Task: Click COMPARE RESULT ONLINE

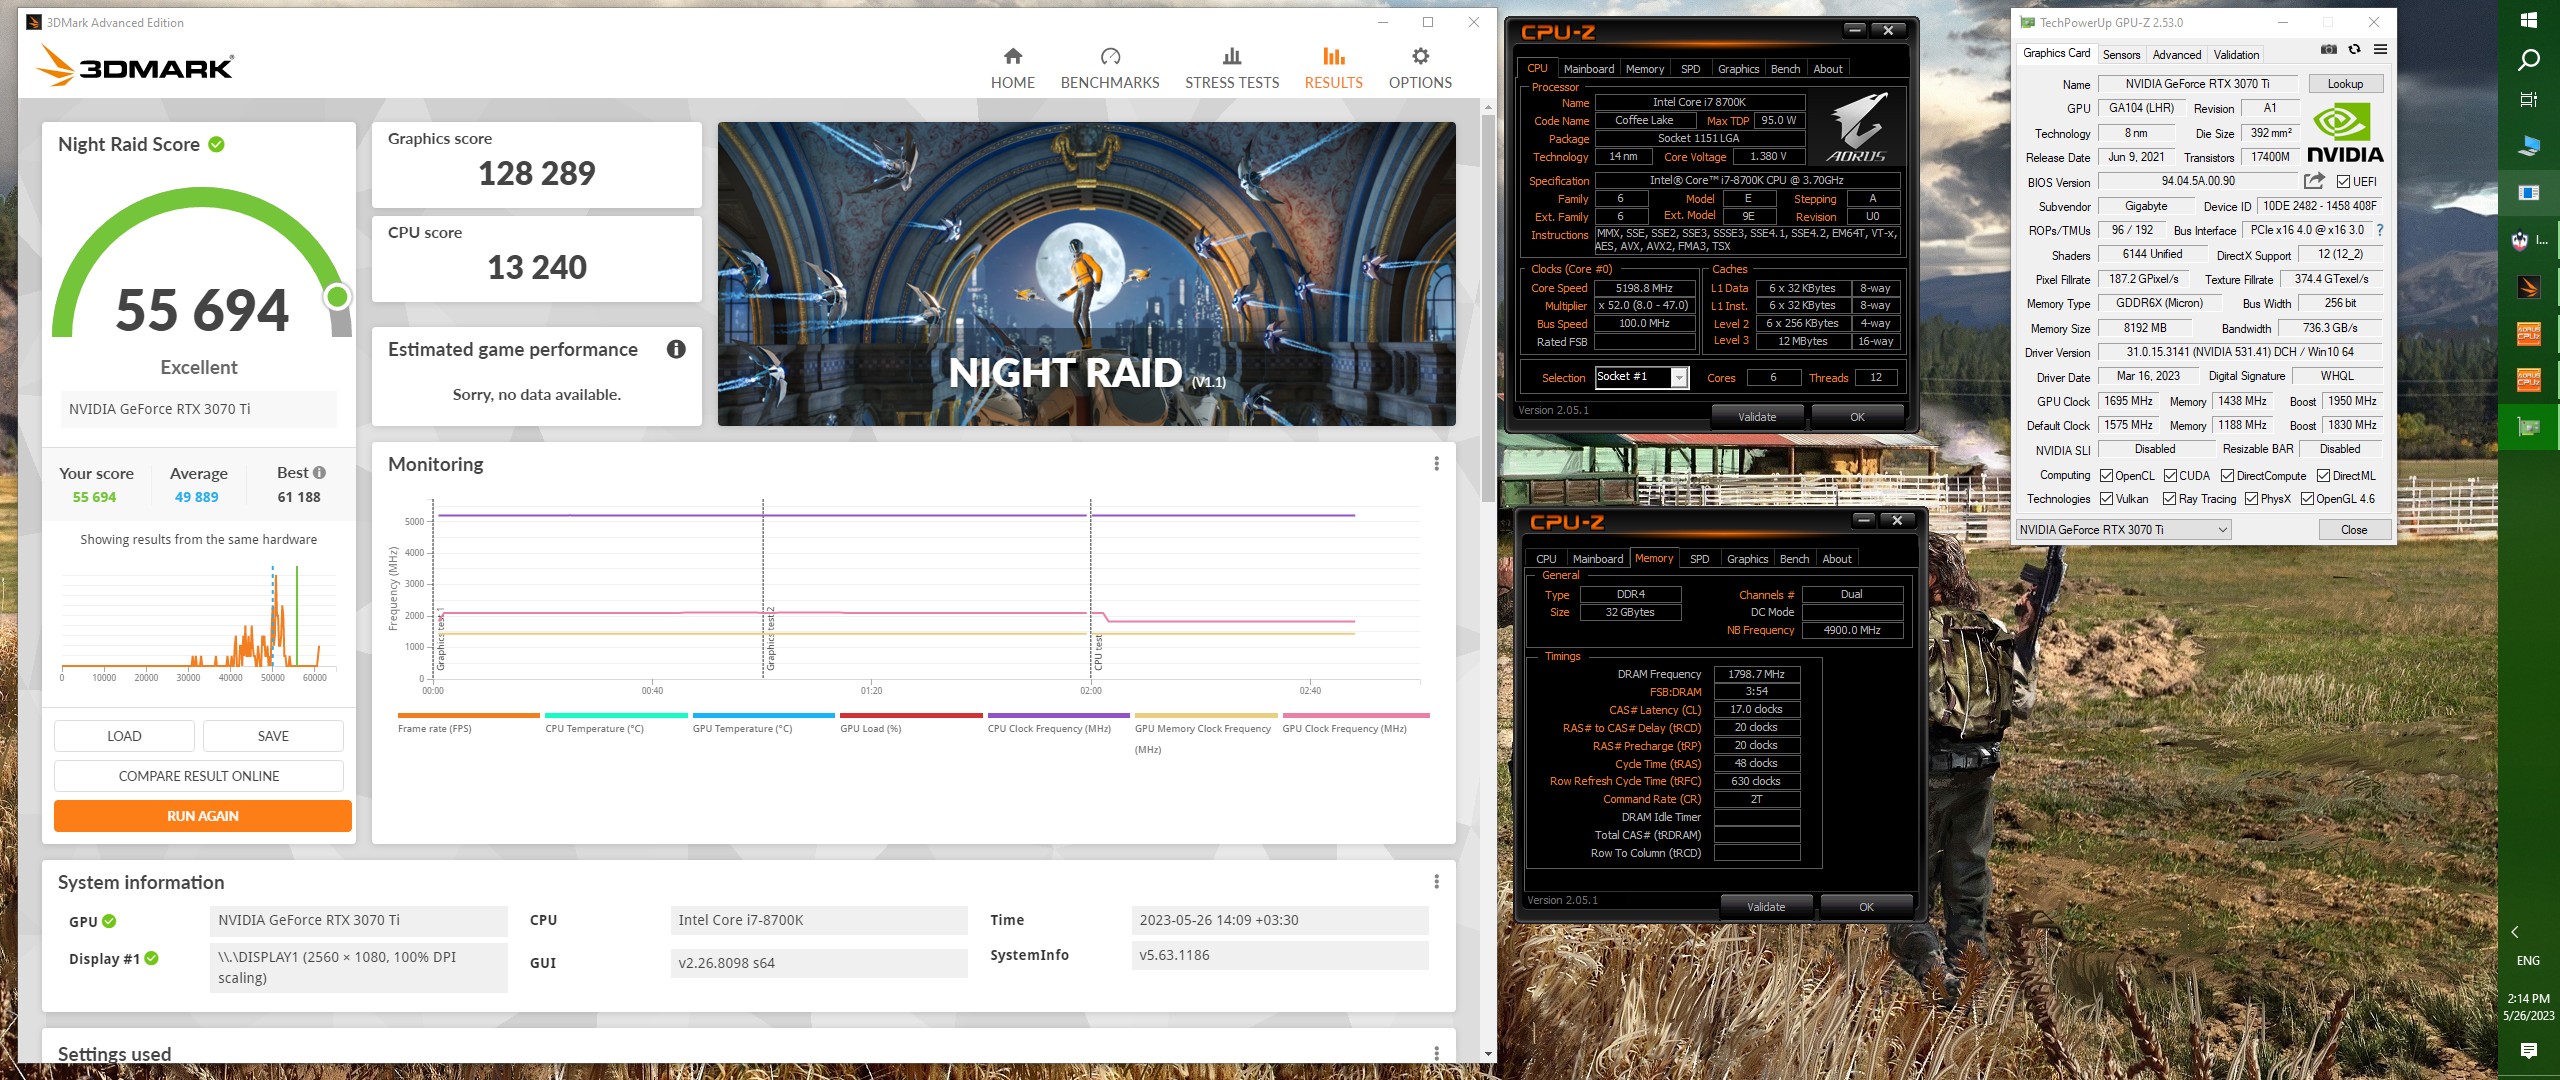Action: [x=198, y=776]
